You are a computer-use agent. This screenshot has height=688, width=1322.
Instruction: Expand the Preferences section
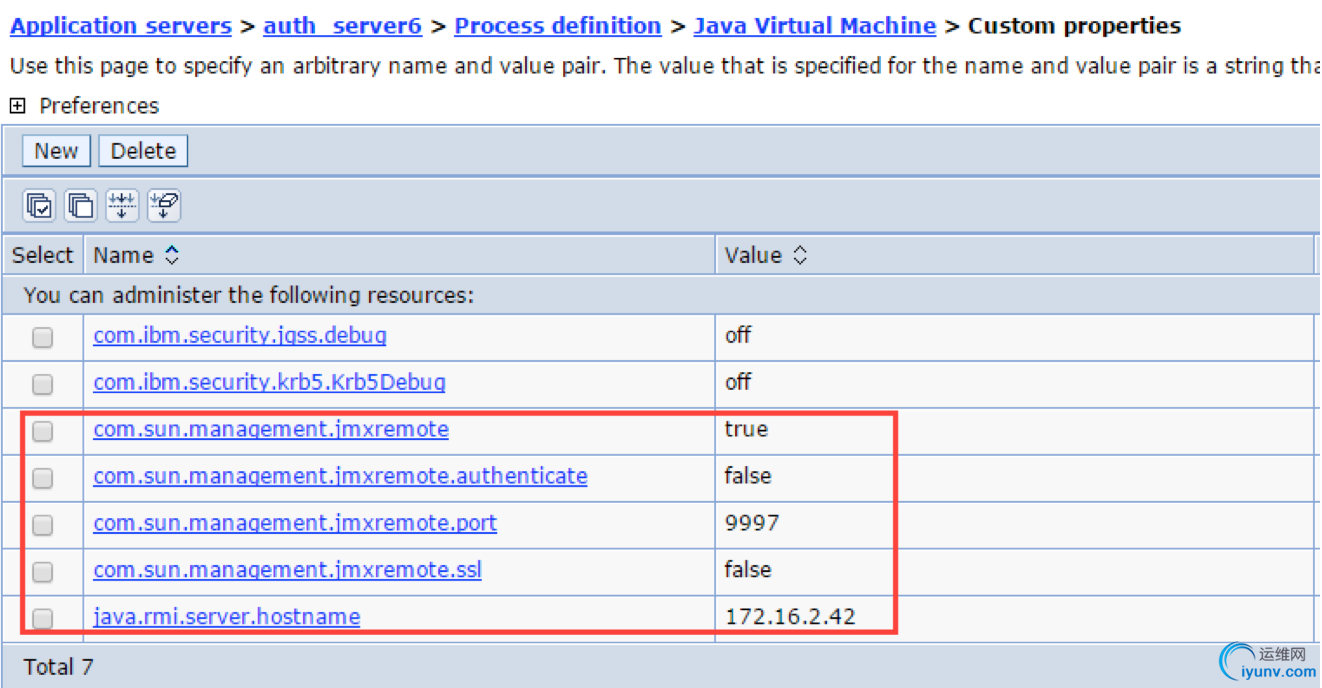coord(17,106)
